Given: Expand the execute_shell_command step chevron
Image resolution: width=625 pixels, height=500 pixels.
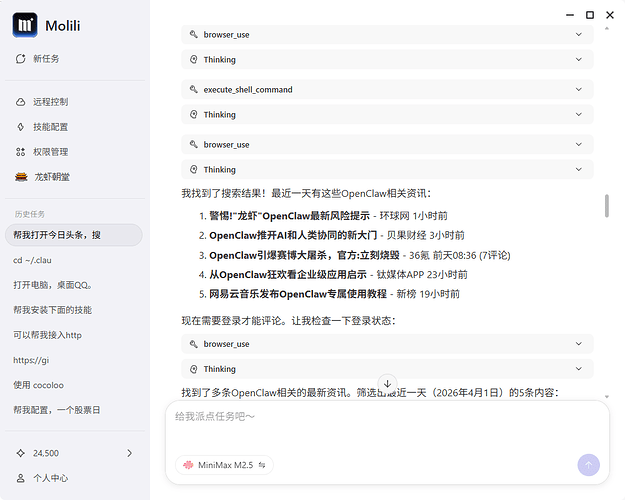Looking at the screenshot, I should click(x=579, y=89).
